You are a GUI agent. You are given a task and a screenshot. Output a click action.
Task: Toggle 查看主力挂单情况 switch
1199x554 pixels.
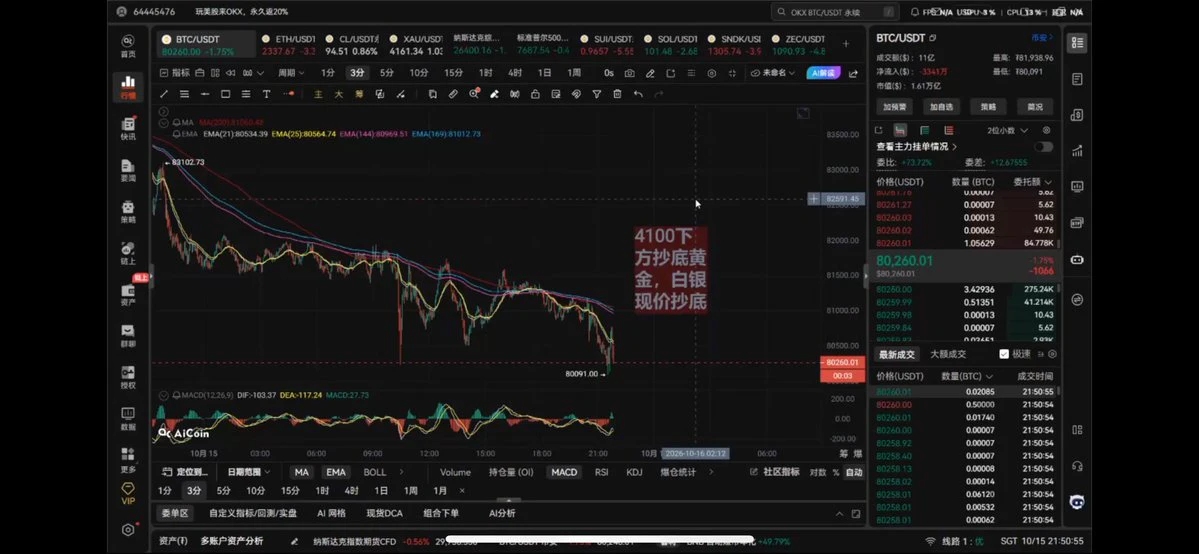pos(1043,147)
